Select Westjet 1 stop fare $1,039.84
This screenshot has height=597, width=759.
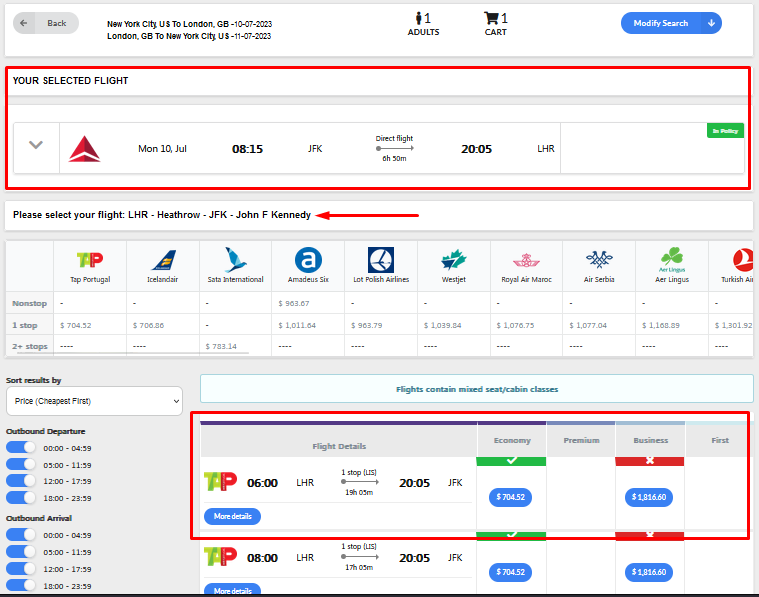(442, 325)
